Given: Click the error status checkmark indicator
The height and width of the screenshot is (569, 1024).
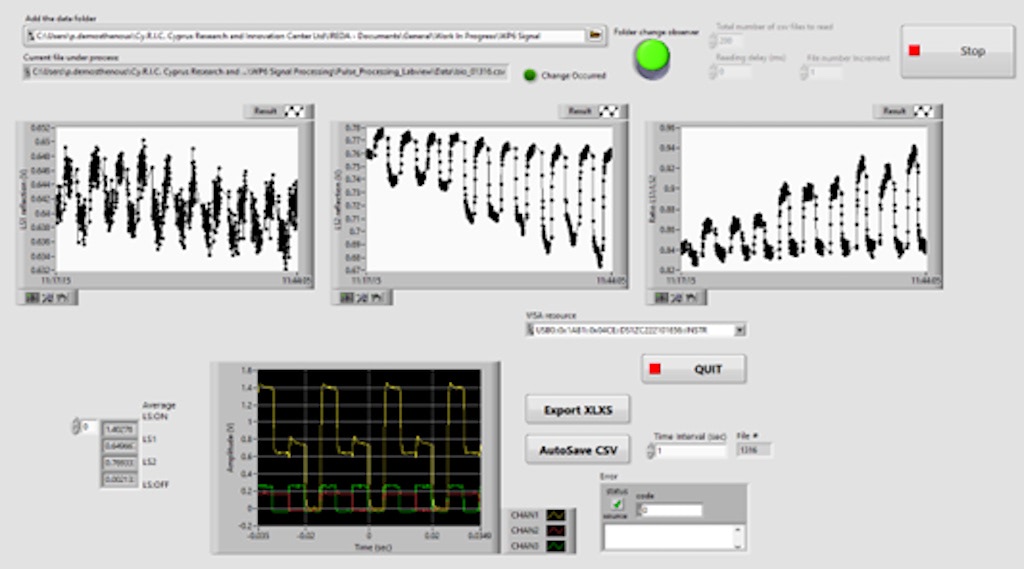Looking at the screenshot, I should [x=616, y=503].
